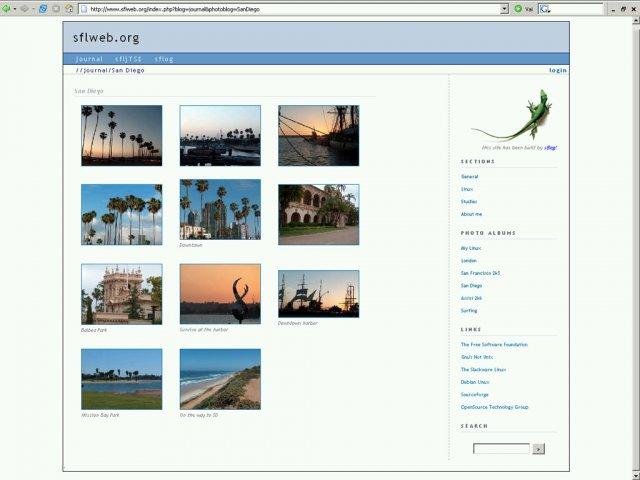This screenshot has width=640, height=480.
Task: Open the Linux section link
Action: click(x=467, y=189)
